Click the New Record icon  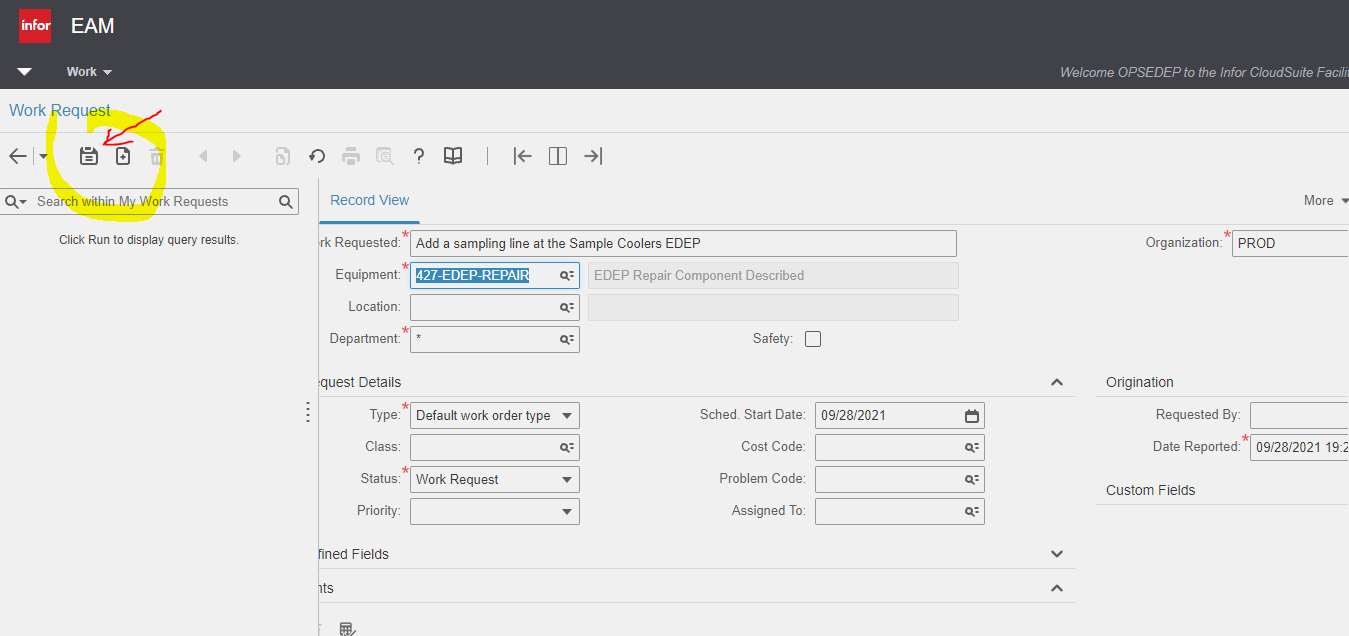coord(123,156)
